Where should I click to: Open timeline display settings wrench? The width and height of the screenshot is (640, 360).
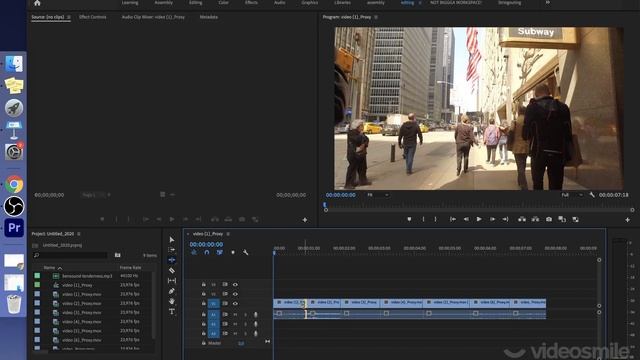(246, 253)
